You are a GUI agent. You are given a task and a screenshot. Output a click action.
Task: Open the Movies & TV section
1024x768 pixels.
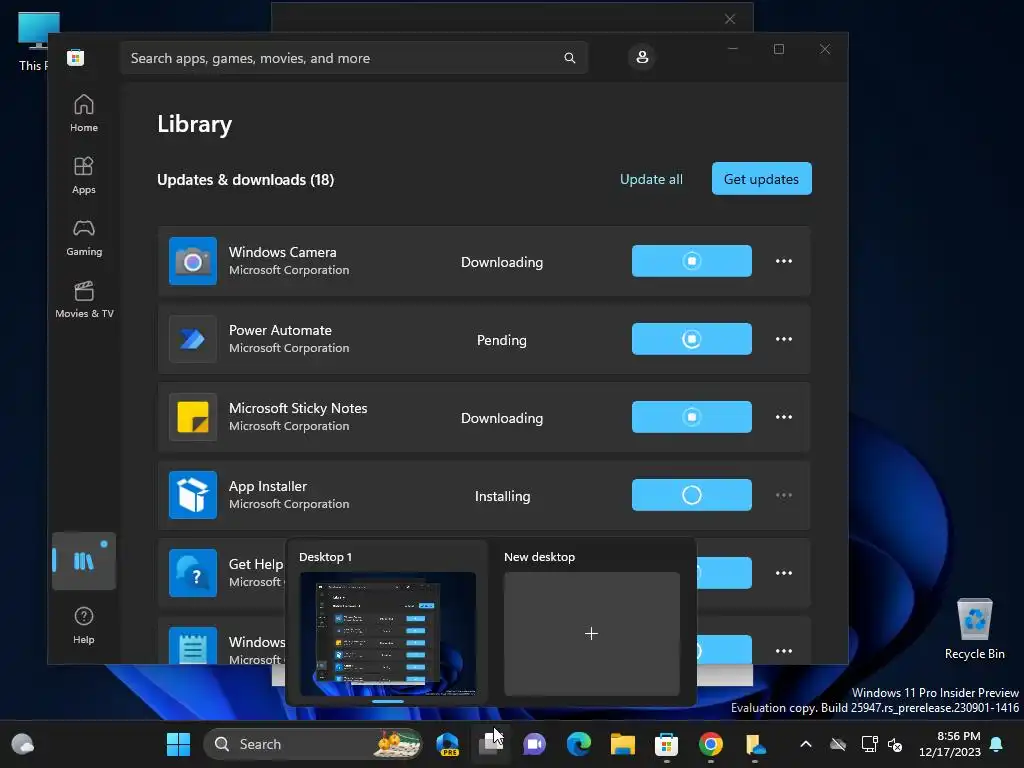pyautogui.click(x=84, y=299)
